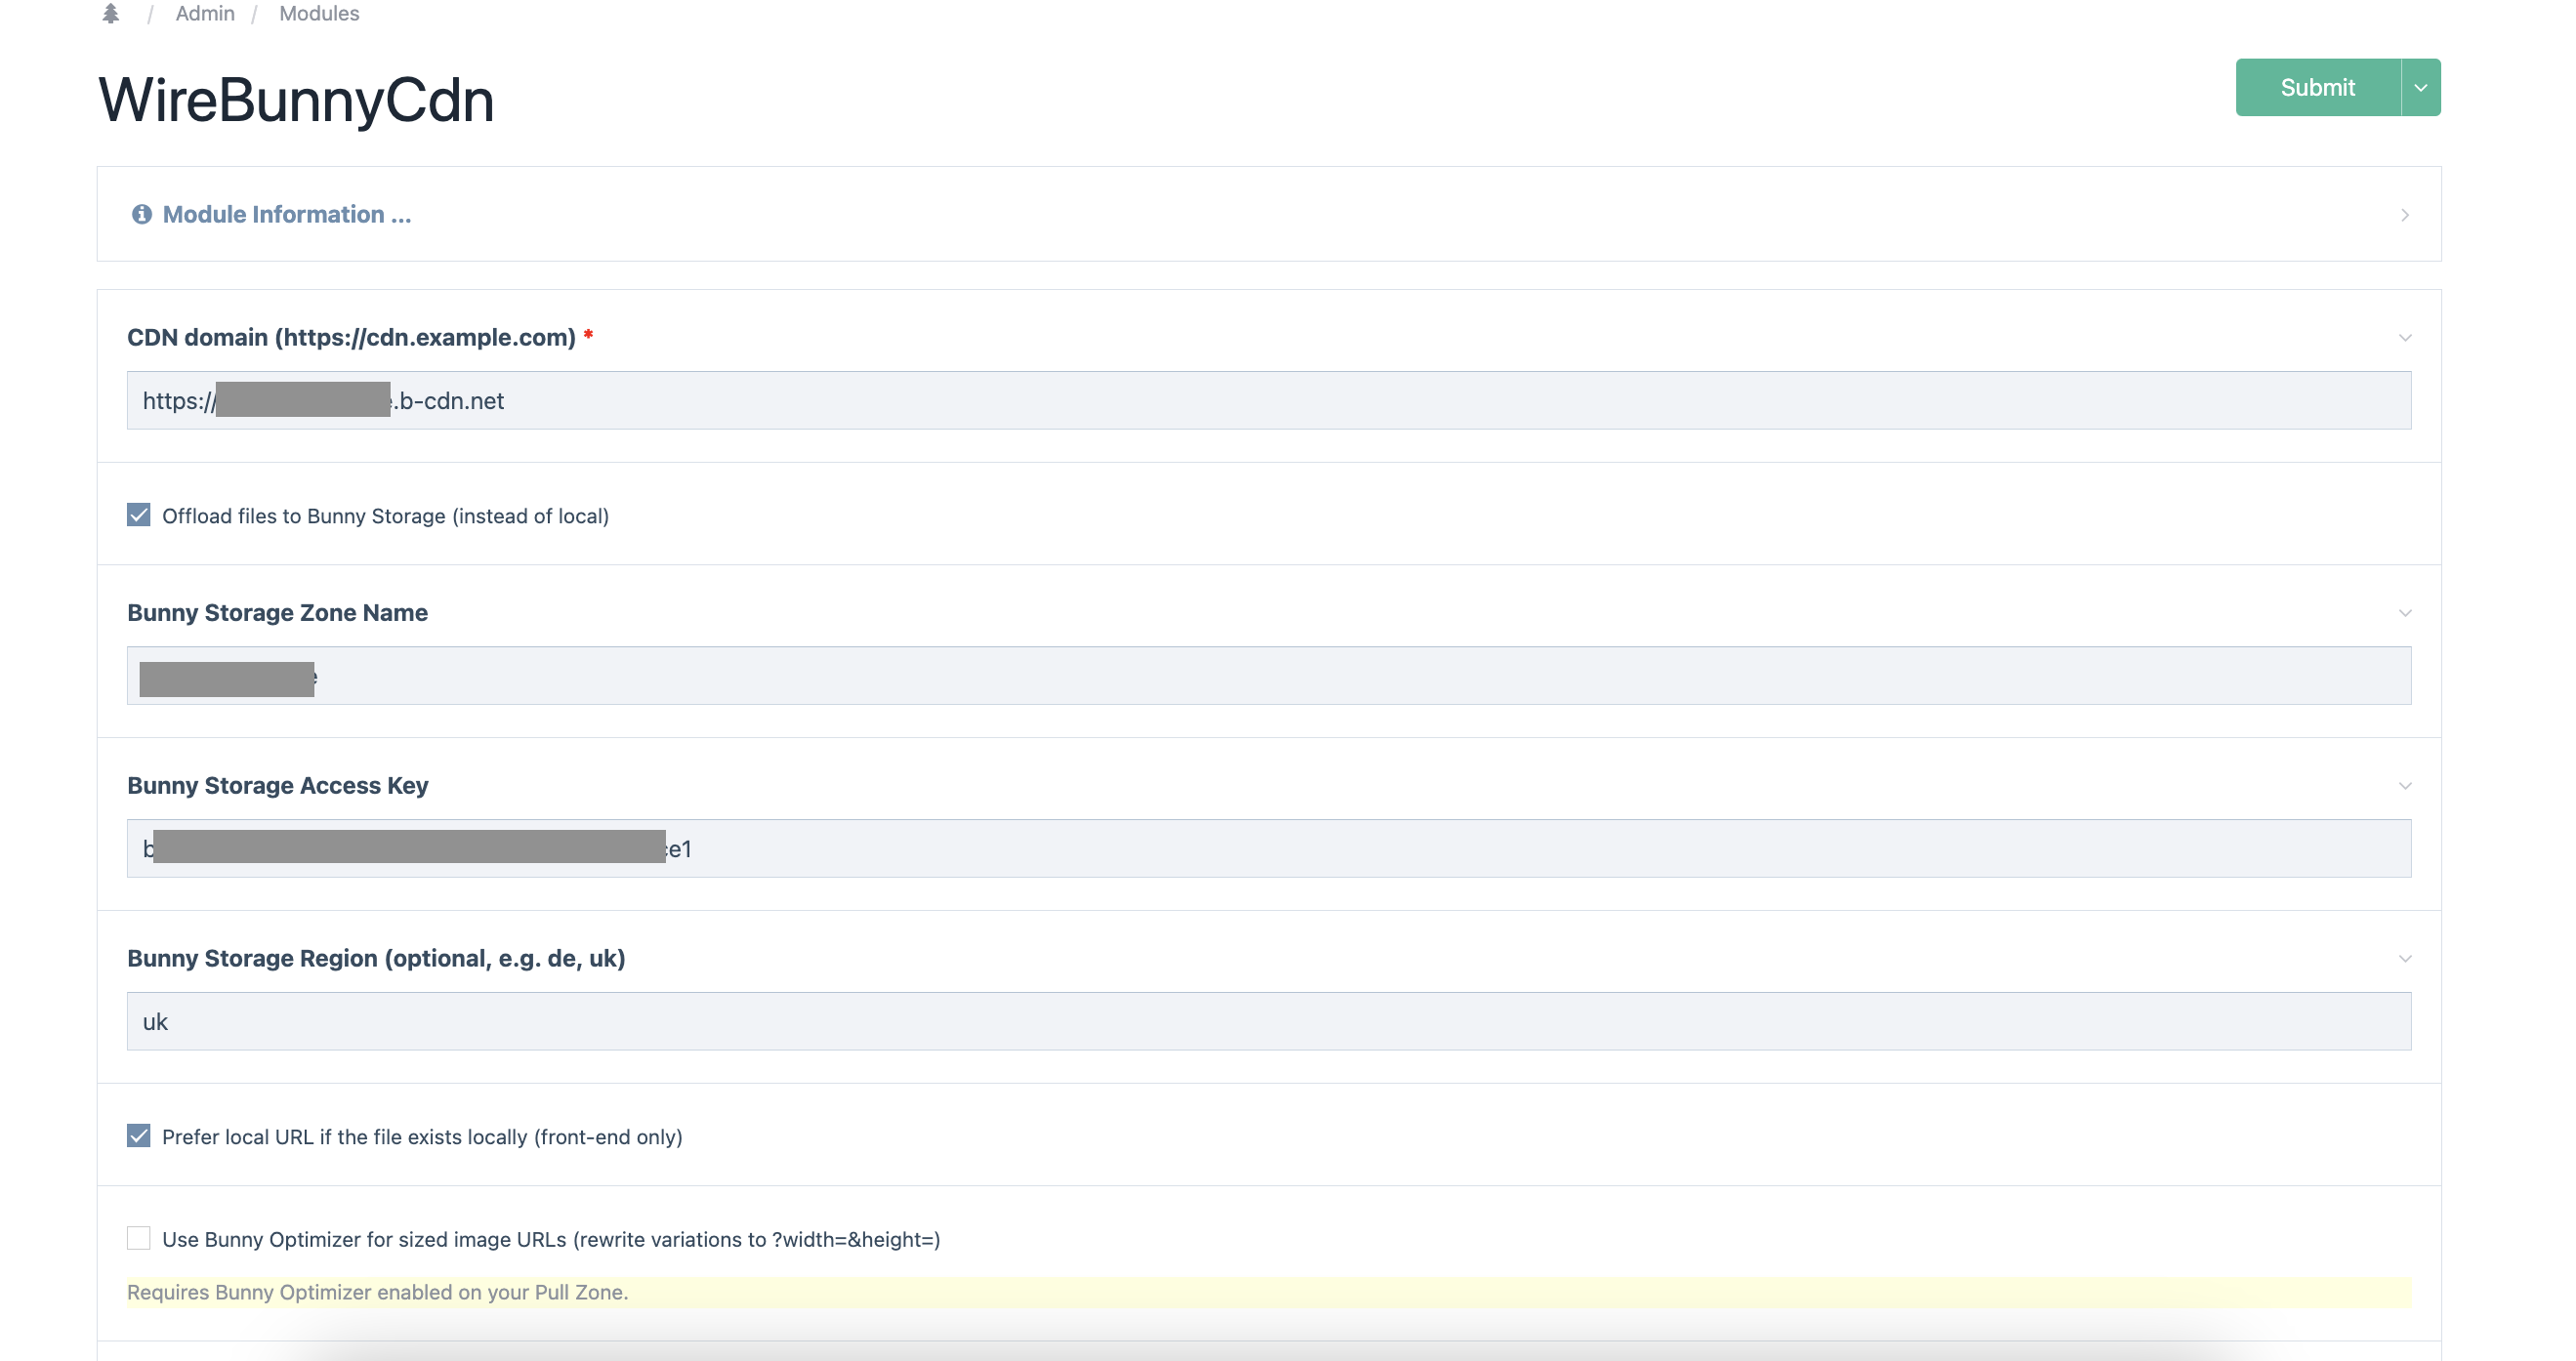The width and height of the screenshot is (2576, 1361).
Task: Click the Bunny Storage Zone Name label
Action: point(277,613)
